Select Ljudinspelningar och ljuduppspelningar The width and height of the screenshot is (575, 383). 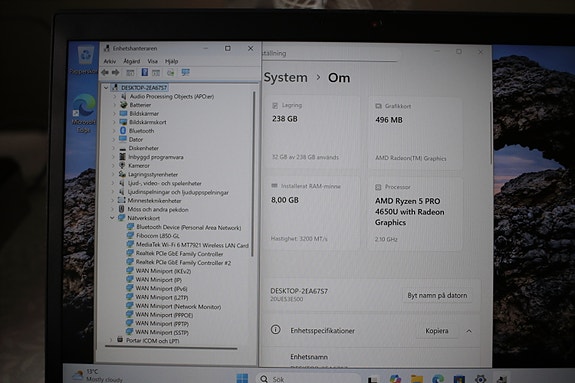click(178, 192)
